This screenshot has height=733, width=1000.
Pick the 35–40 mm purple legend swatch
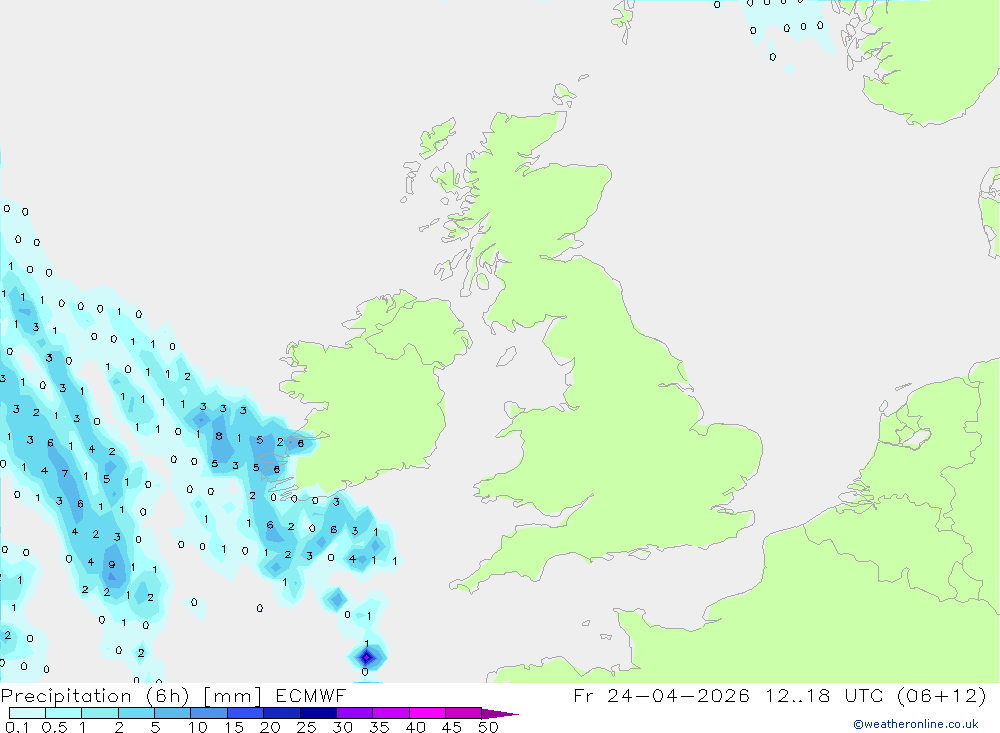click(x=390, y=713)
